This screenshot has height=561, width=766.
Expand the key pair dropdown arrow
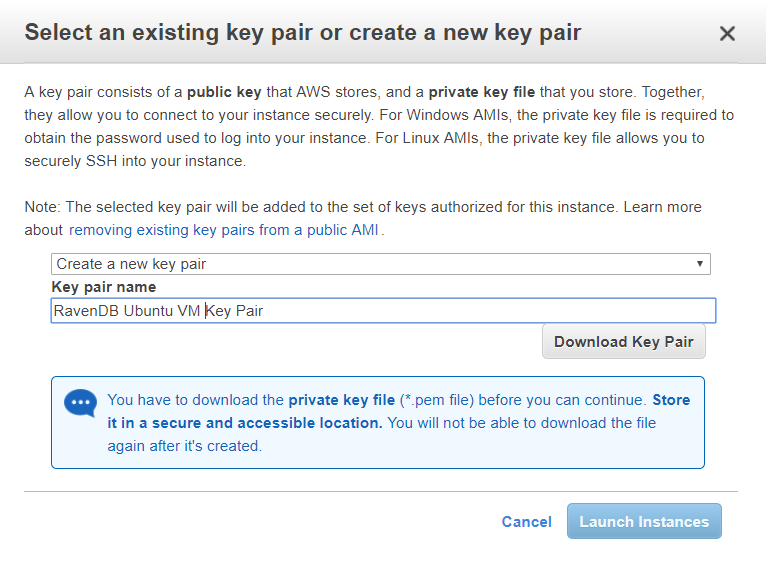click(x=700, y=264)
